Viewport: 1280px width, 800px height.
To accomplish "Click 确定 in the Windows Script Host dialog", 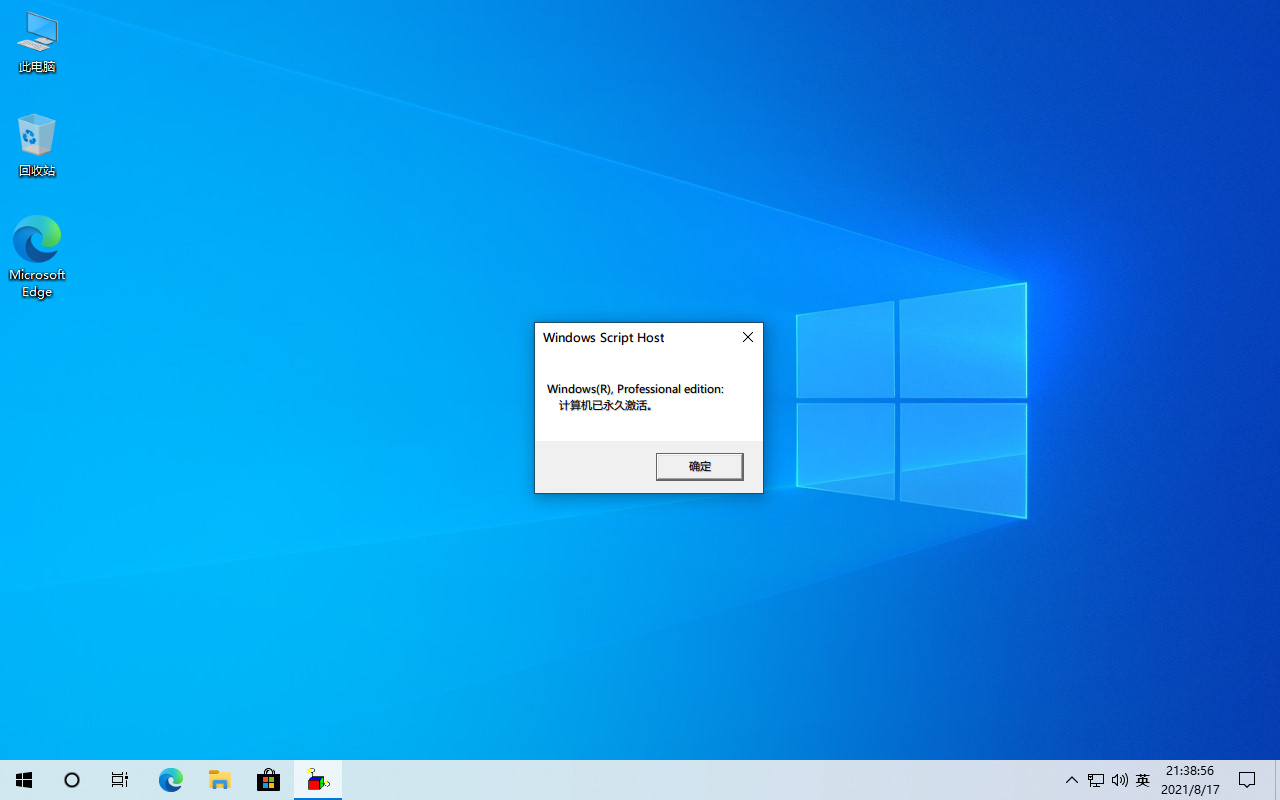I will point(699,466).
